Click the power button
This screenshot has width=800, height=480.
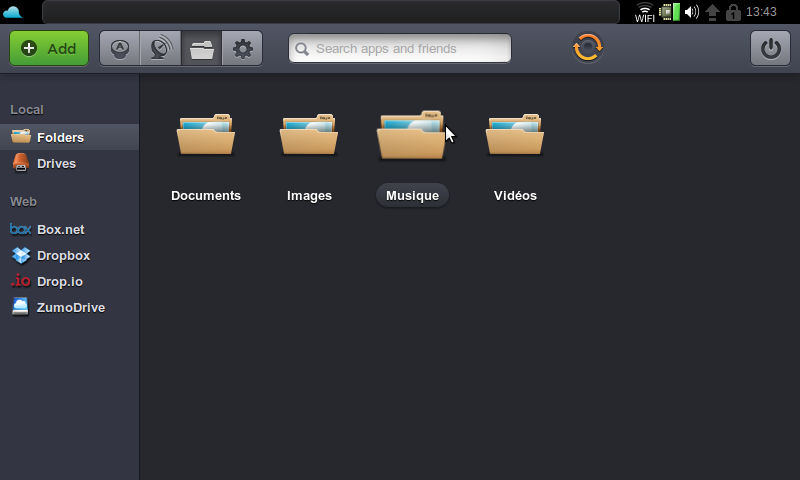click(x=770, y=48)
